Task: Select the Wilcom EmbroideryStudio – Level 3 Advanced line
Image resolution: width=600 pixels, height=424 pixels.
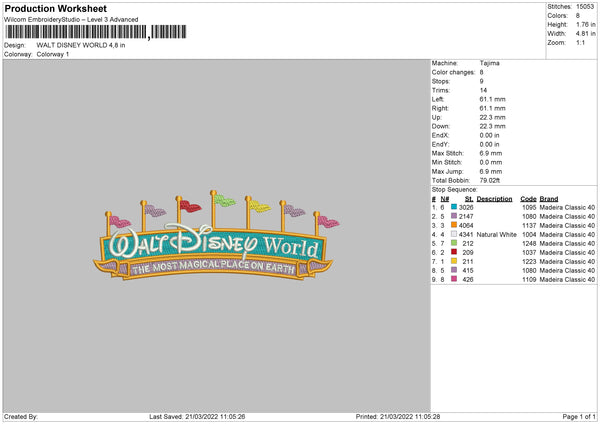Action: click(x=71, y=20)
